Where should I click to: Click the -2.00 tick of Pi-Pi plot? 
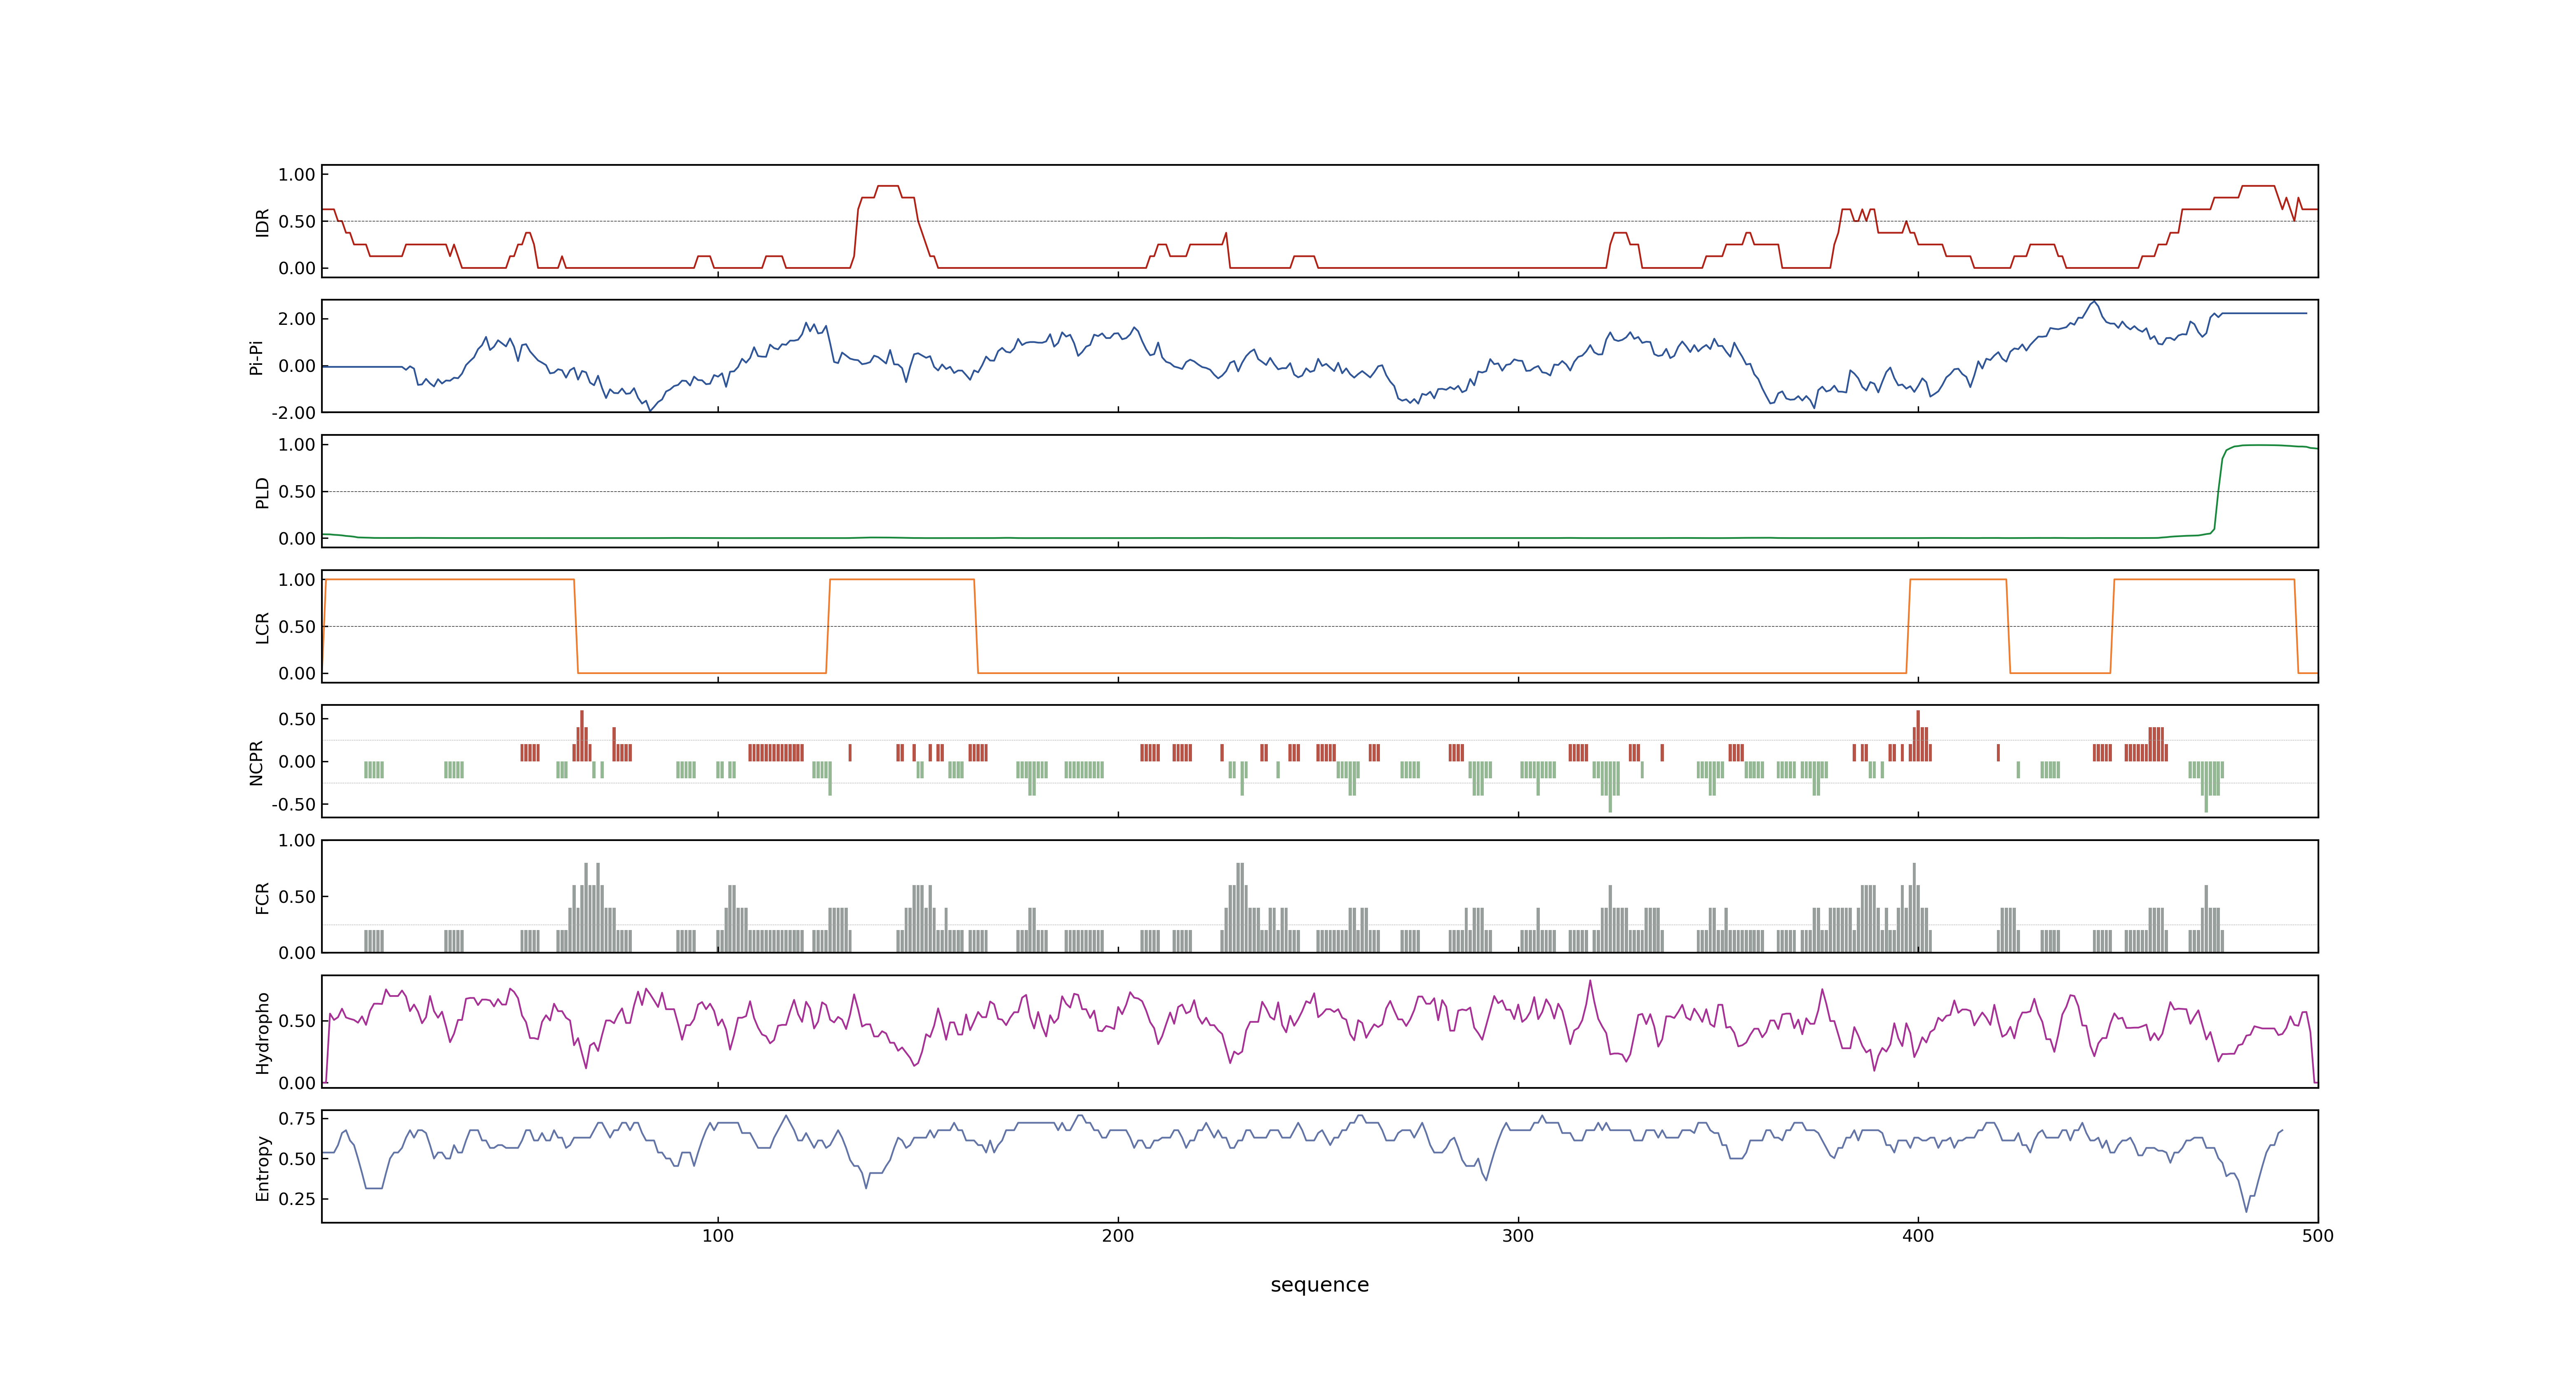tap(293, 413)
